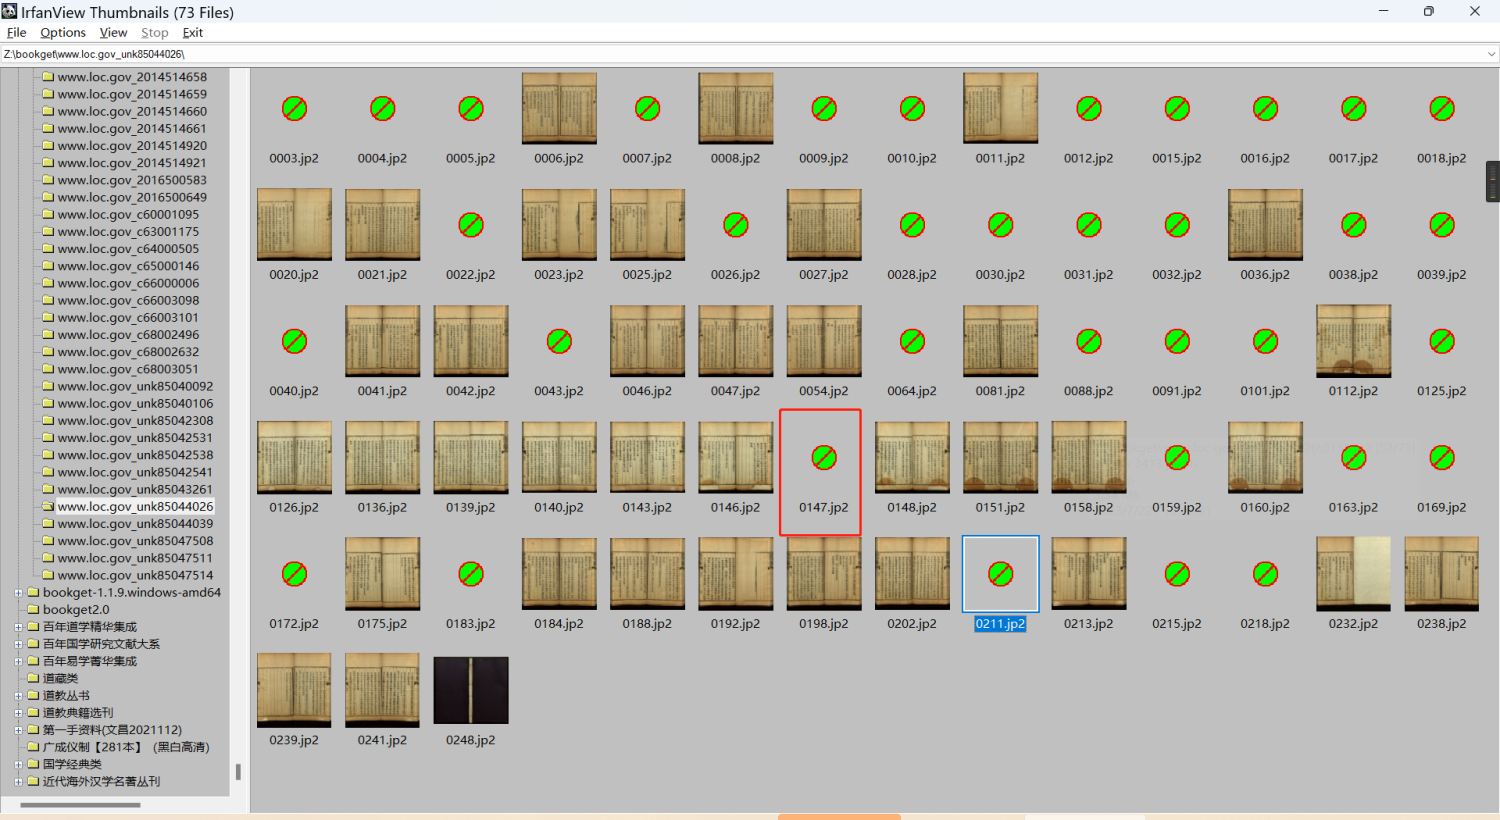
Task: Open the folder path dropdown arrow
Action: (1490, 54)
